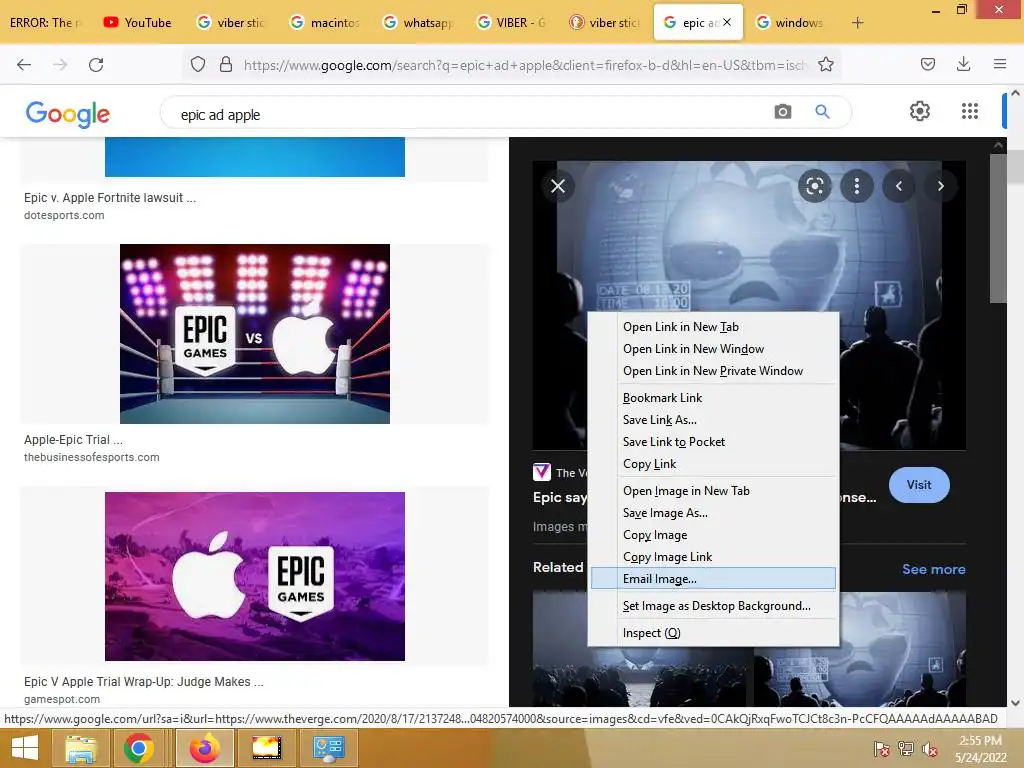Open the purple Apple Epic Games thumbnail
This screenshot has width=1024, height=768.
(x=255, y=576)
